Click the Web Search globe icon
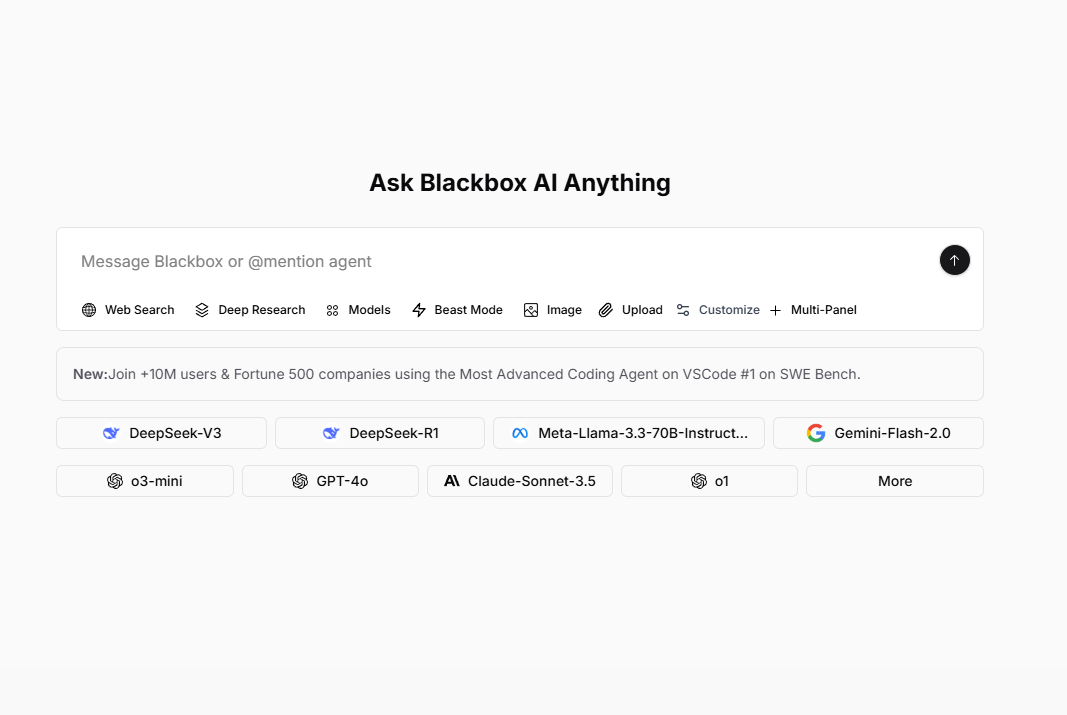This screenshot has width=1067, height=715. 89,310
